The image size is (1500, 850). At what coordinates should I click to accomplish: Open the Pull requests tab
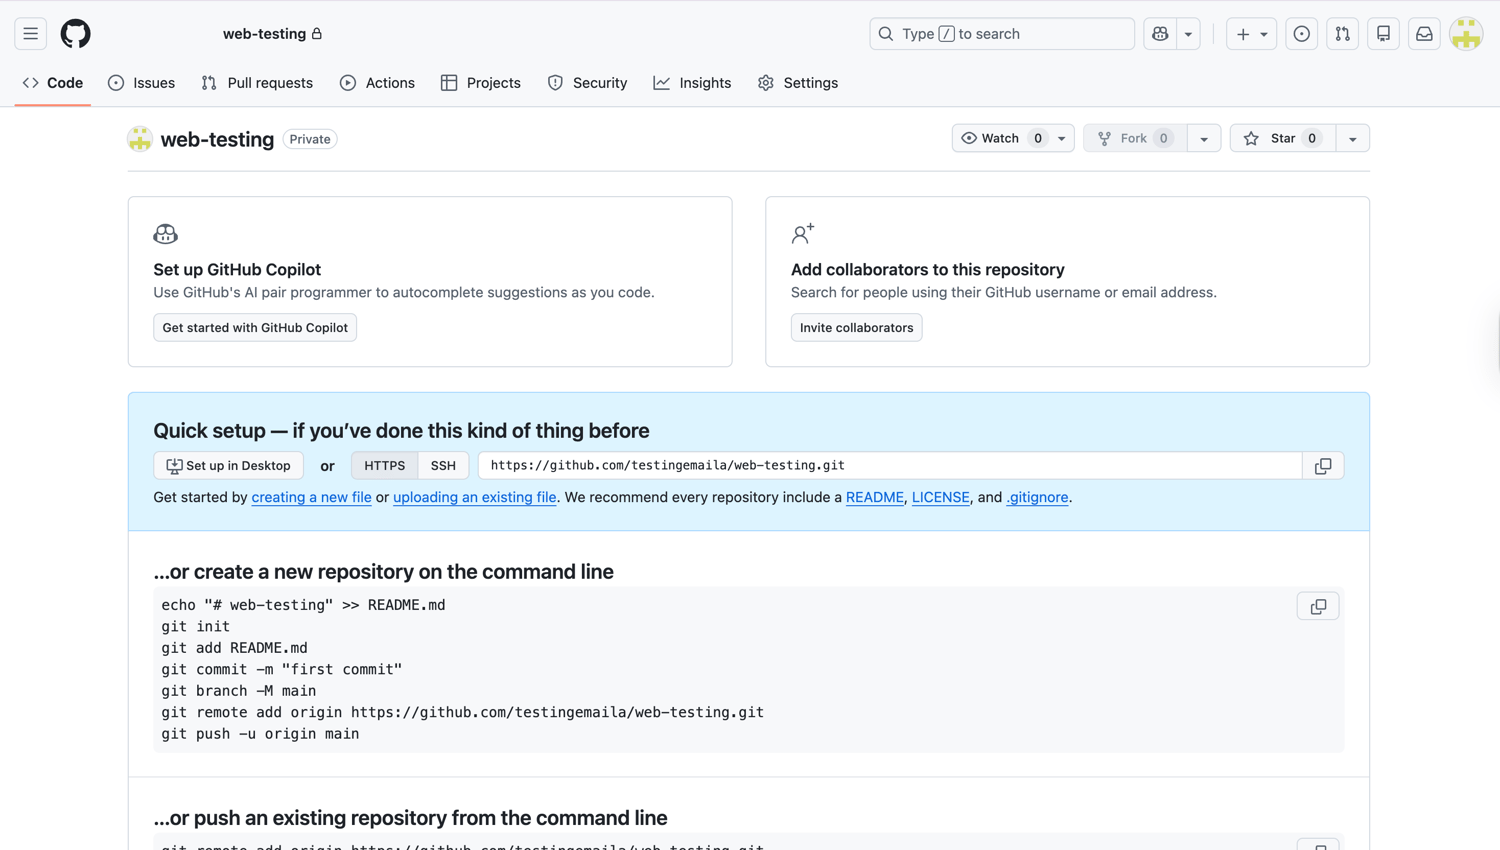[257, 83]
